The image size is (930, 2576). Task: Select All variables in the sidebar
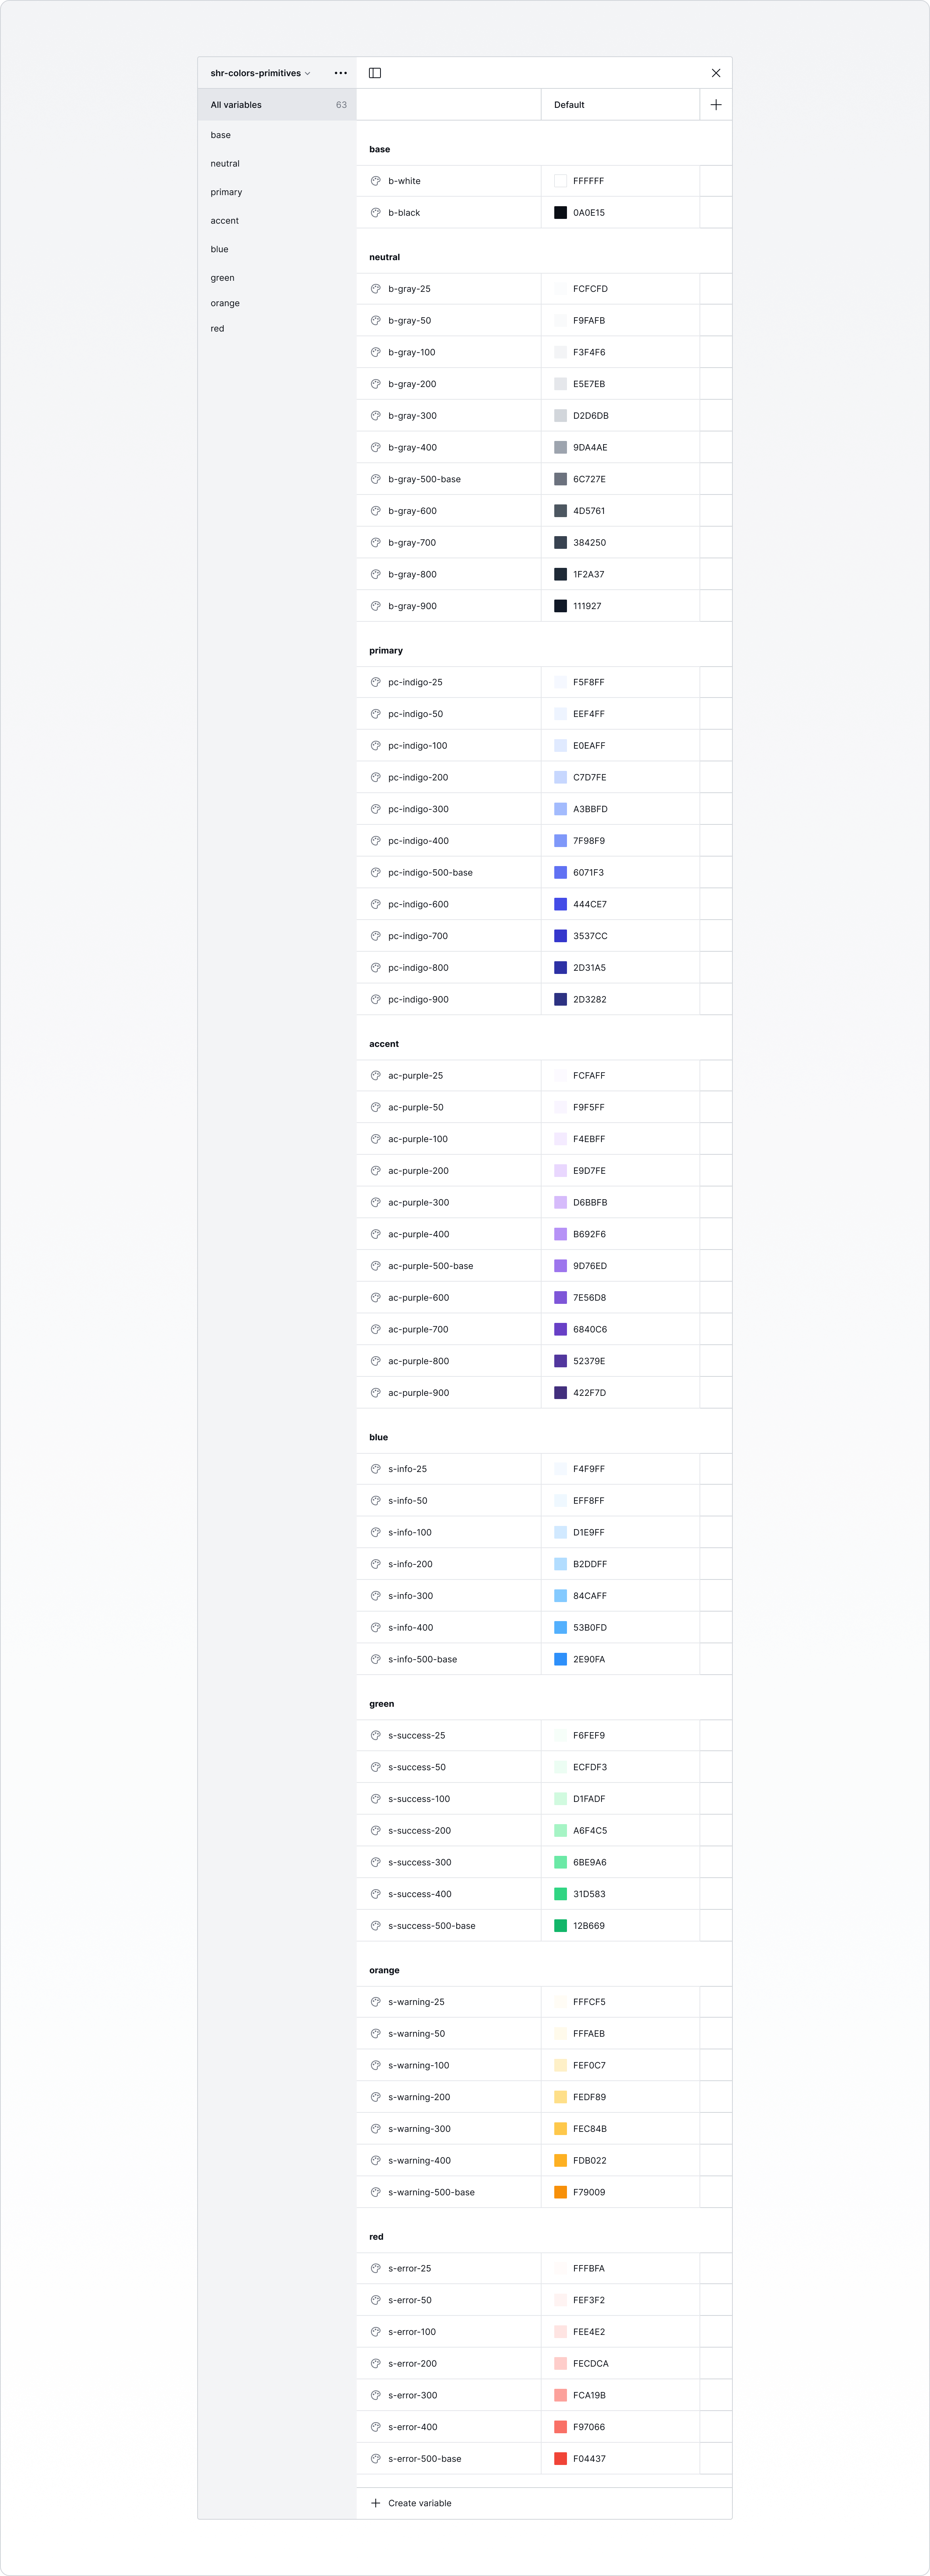pos(277,105)
